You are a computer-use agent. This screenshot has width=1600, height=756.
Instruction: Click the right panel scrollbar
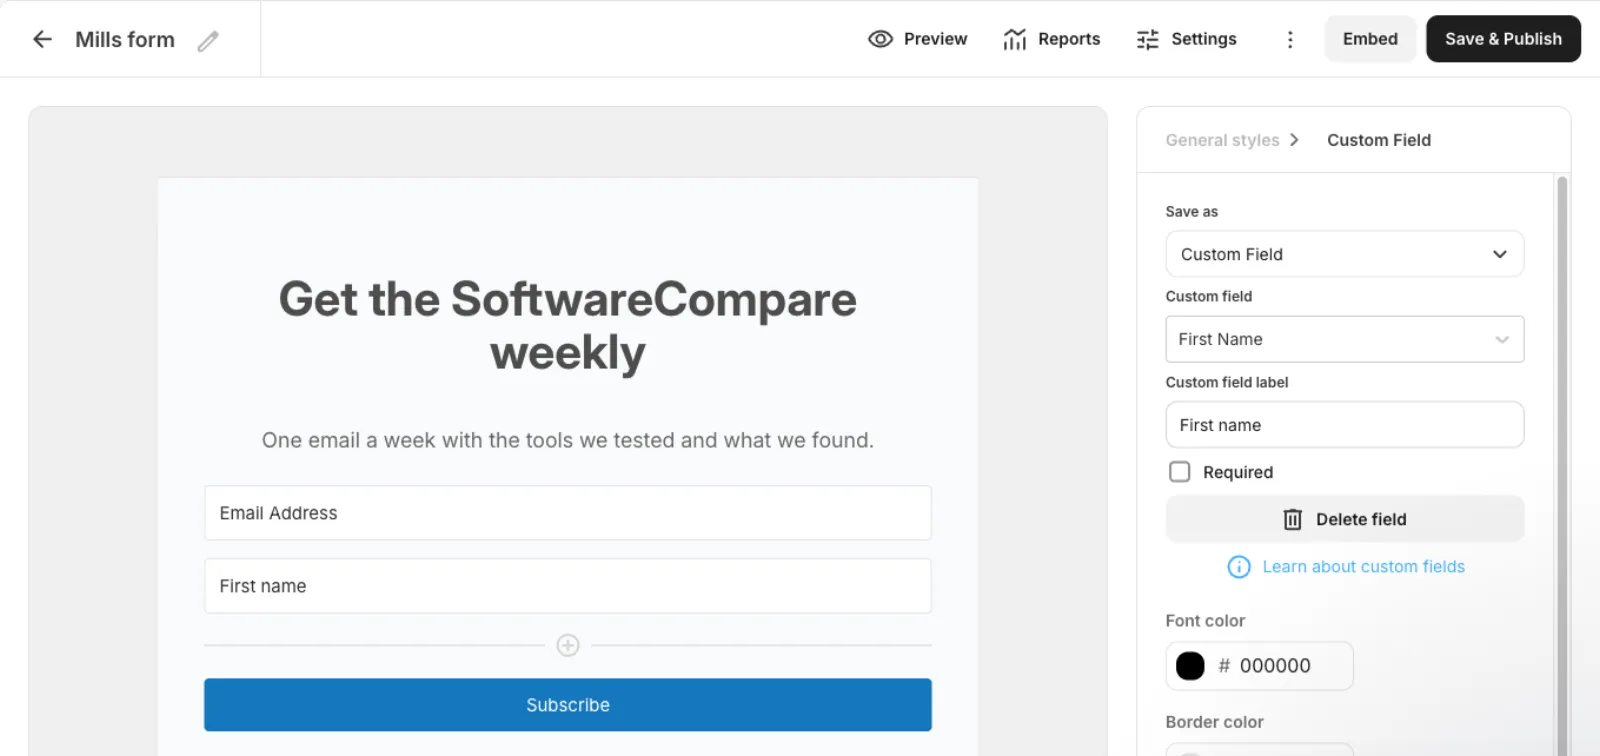(x=1562, y=465)
